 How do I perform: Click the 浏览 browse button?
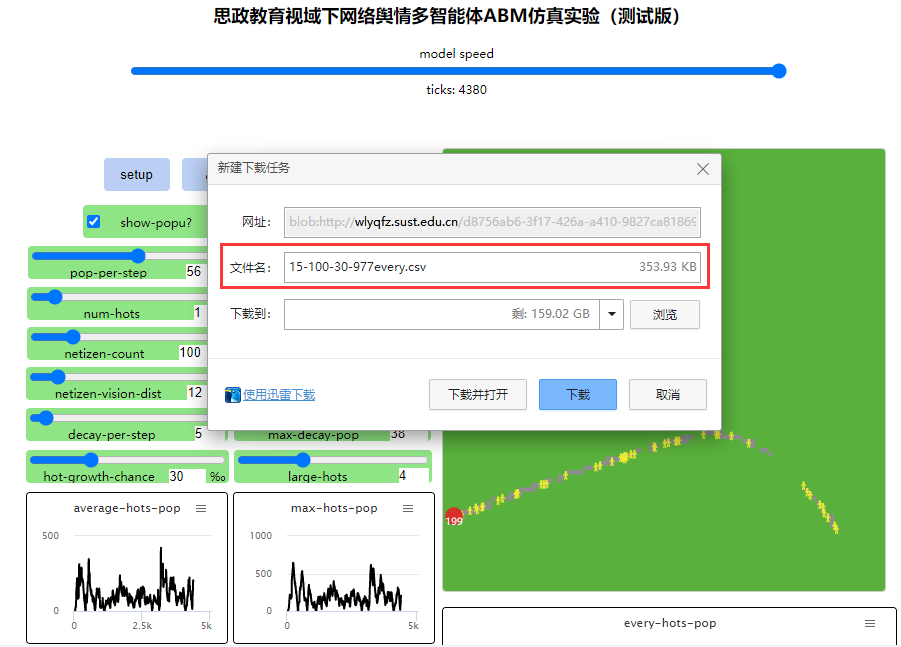665,315
